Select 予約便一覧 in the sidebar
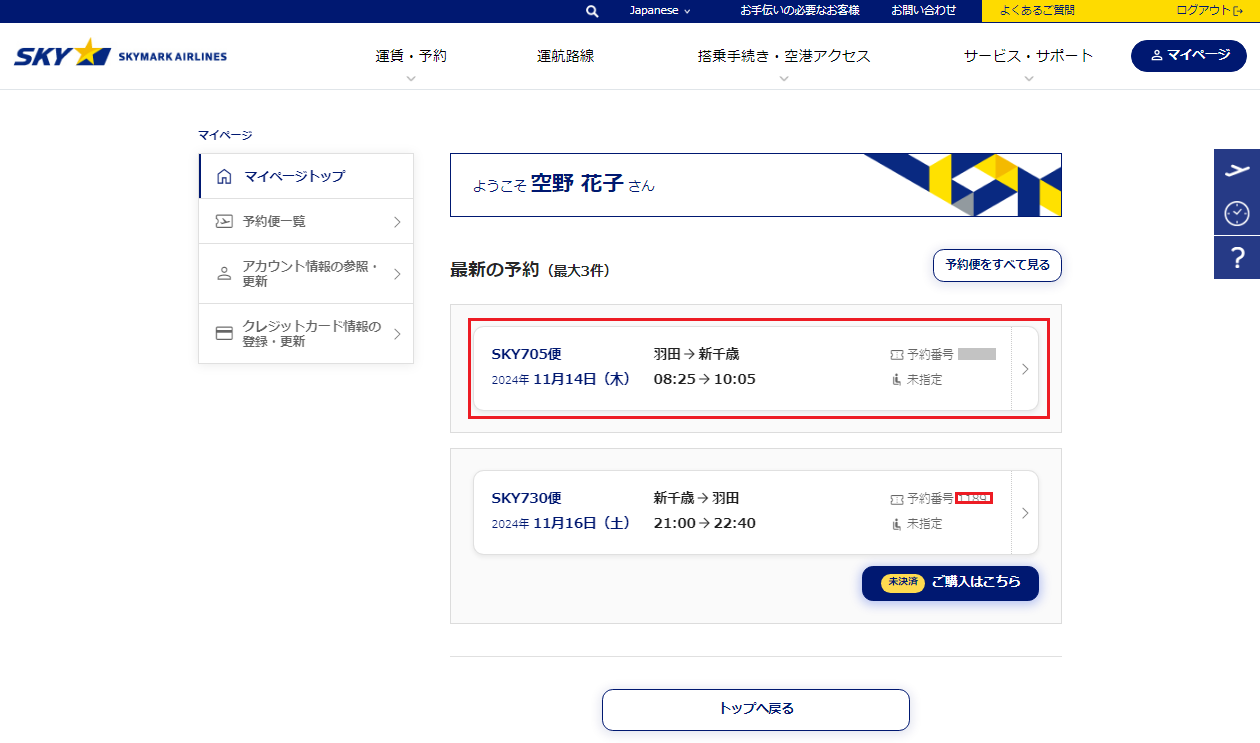Viewport: 1260px width, 743px height. pyautogui.click(x=306, y=221)
